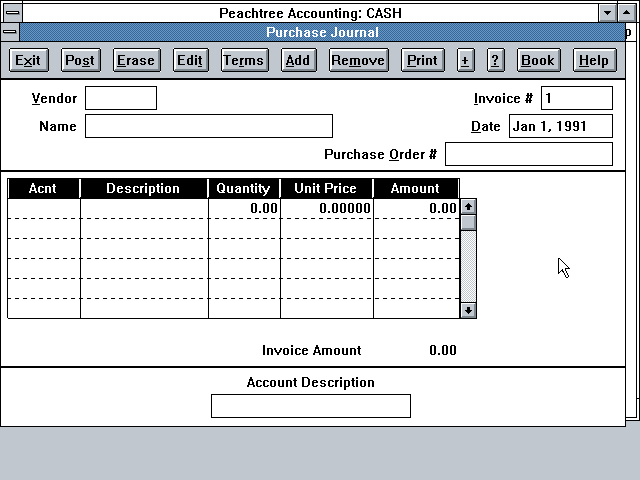Open the Terms dialog
640x480 pixels.
tap(244, 60)
